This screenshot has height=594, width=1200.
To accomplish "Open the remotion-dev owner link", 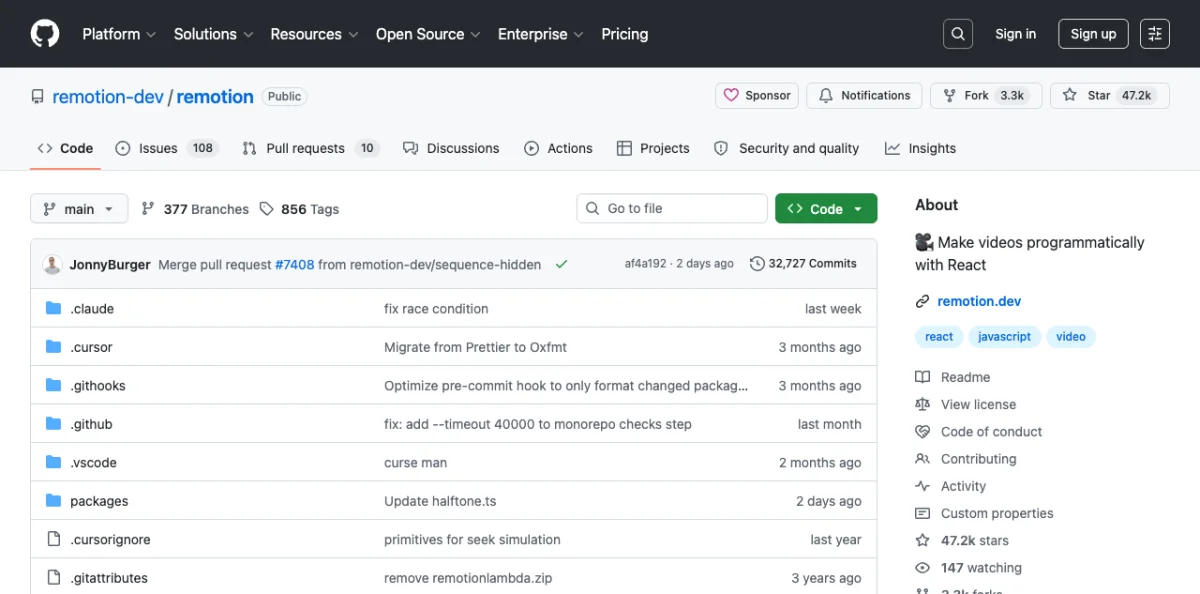I will 108,97.
